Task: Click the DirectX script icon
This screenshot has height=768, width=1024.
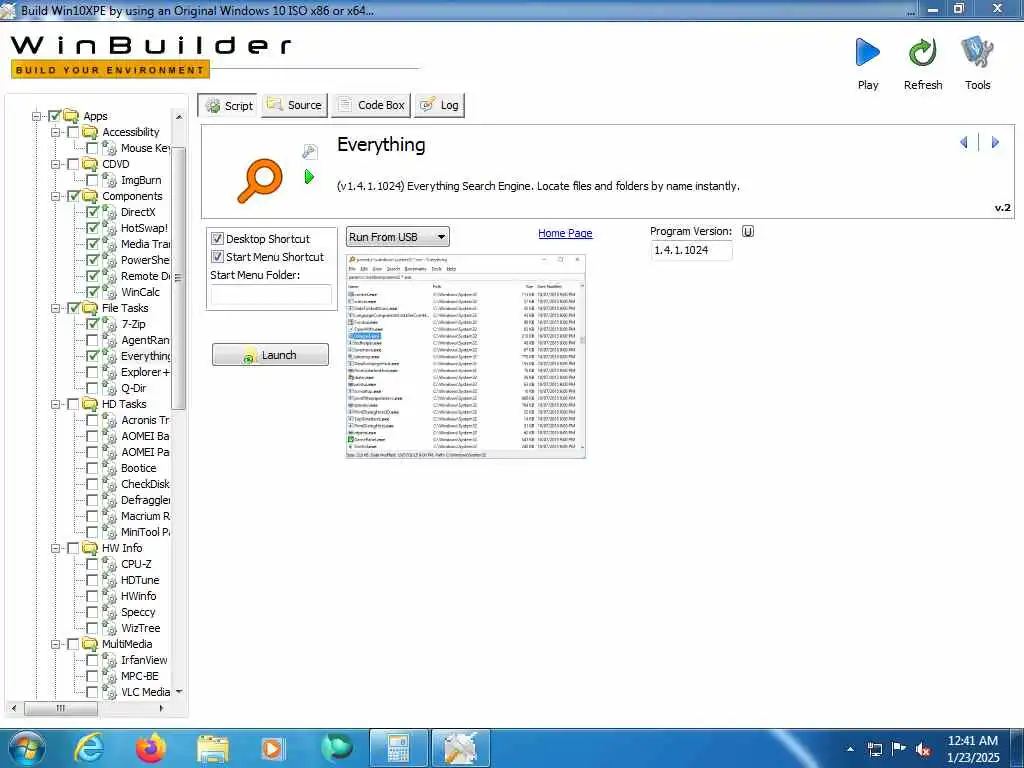Action: click(110, 212)
